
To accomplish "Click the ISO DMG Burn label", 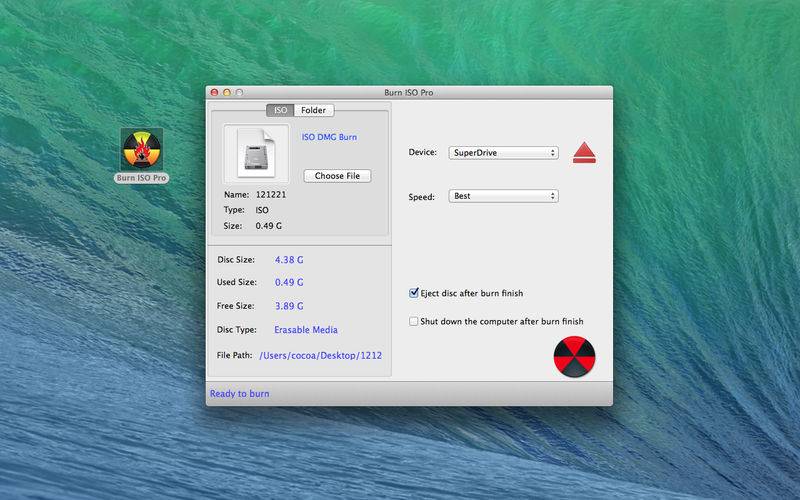I will 329,137.
